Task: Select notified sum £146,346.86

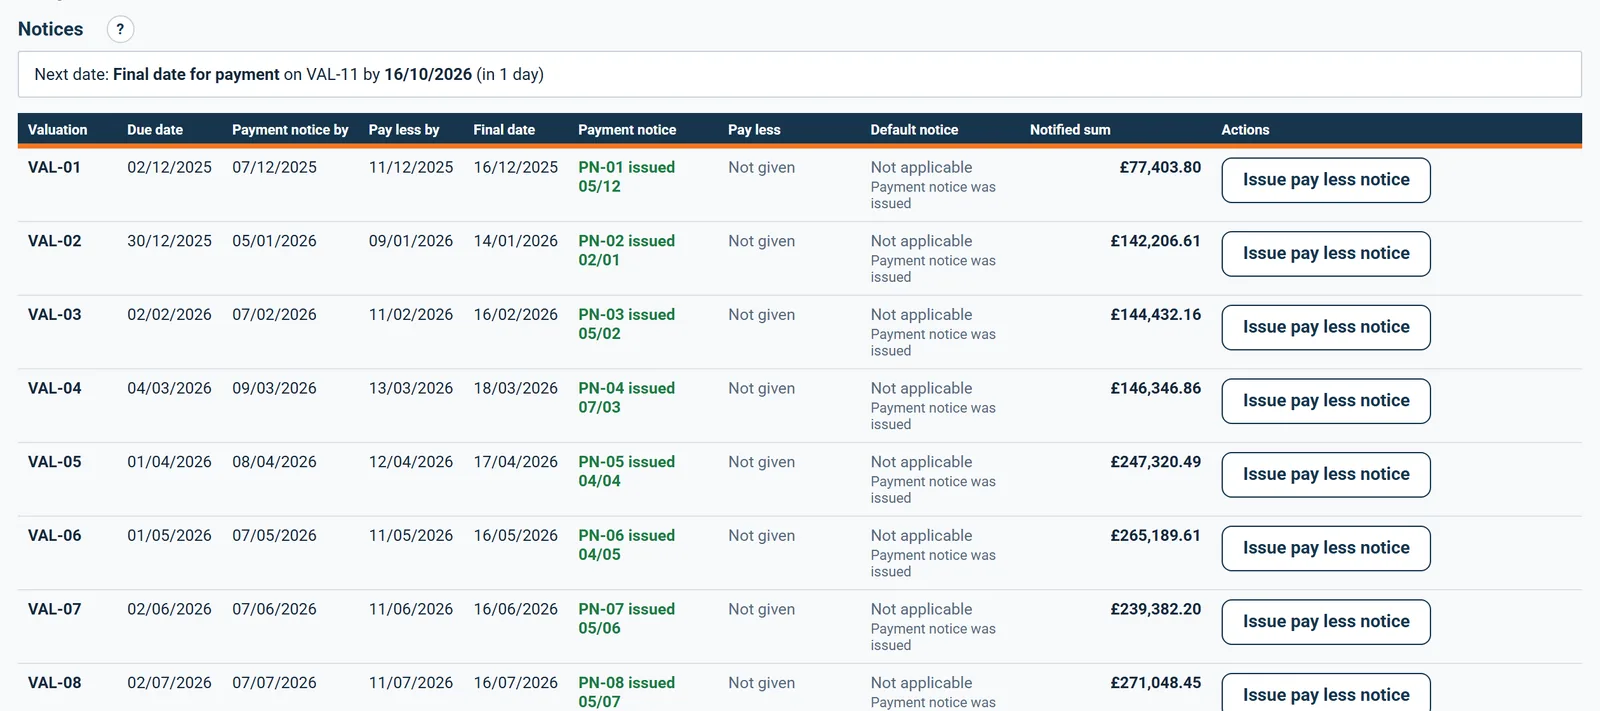Action: (1155, 388)
